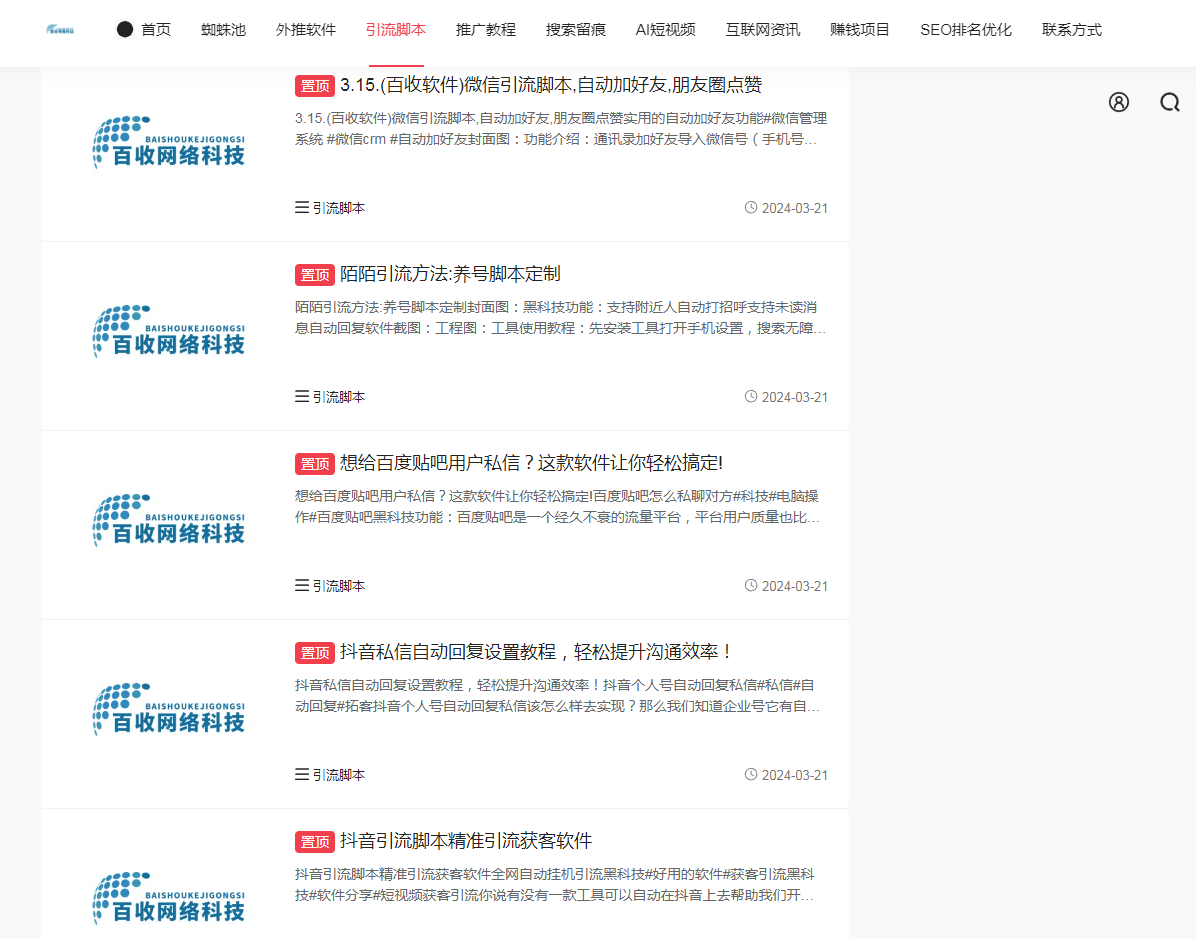Click 引流脚本 category under 抖音私信自动回复 article
1196x939 pixels.
tap(339, 775)
